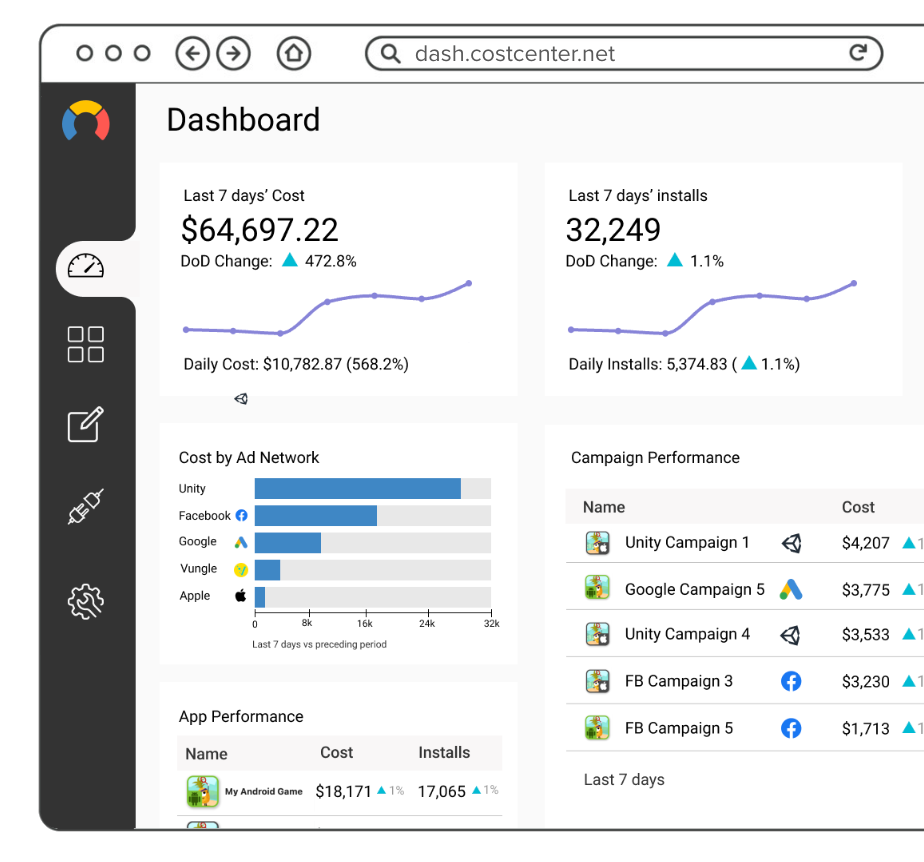
Task: Open the Unity Campaign 1 name
Action: (687, 542)
